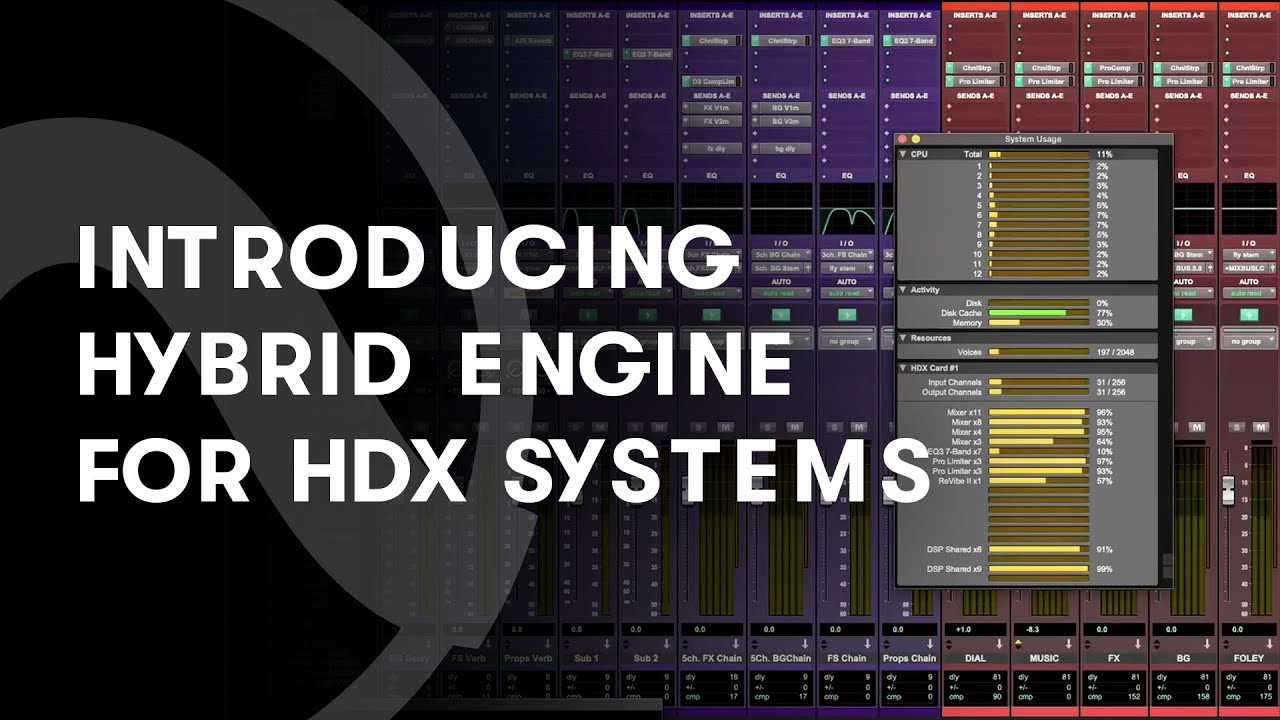Open the BG V2m send on 5Ch. BGChain

pos(779,121)
